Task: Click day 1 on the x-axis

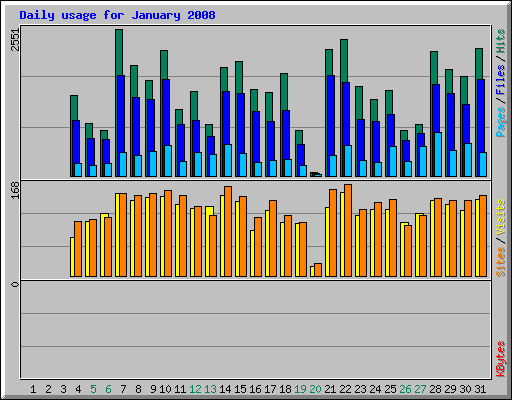Action: pos(33,389)
